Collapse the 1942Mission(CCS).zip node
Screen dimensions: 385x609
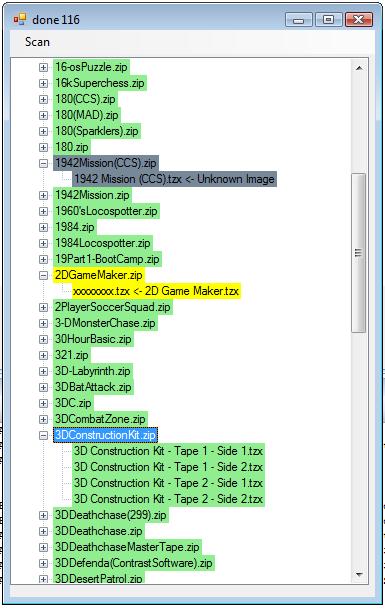pos(43,163)
